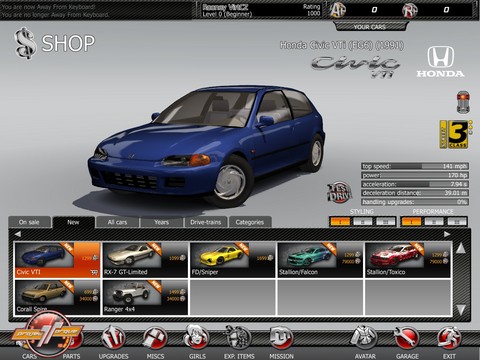Open the Your Cars button
Image resolution: width=480 pixels, height=360 pixels.
point(370,27)
